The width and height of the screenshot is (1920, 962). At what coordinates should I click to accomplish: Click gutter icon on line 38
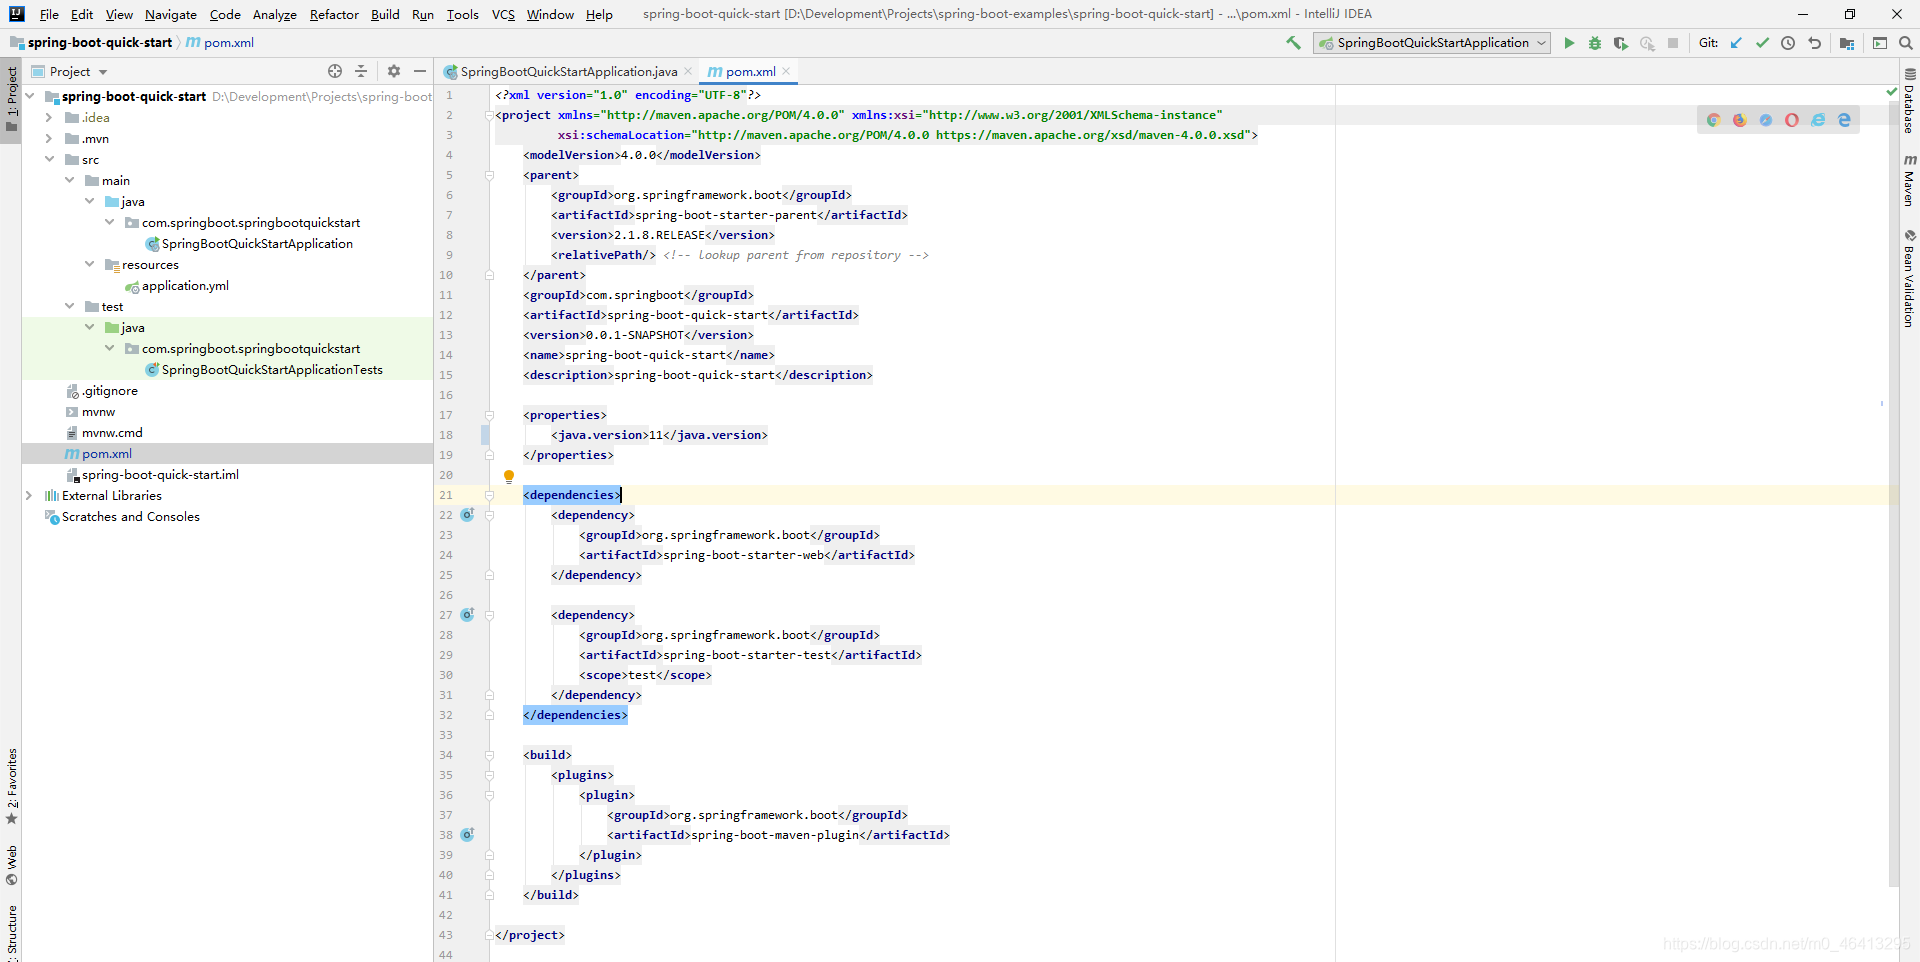coord(467,835)
